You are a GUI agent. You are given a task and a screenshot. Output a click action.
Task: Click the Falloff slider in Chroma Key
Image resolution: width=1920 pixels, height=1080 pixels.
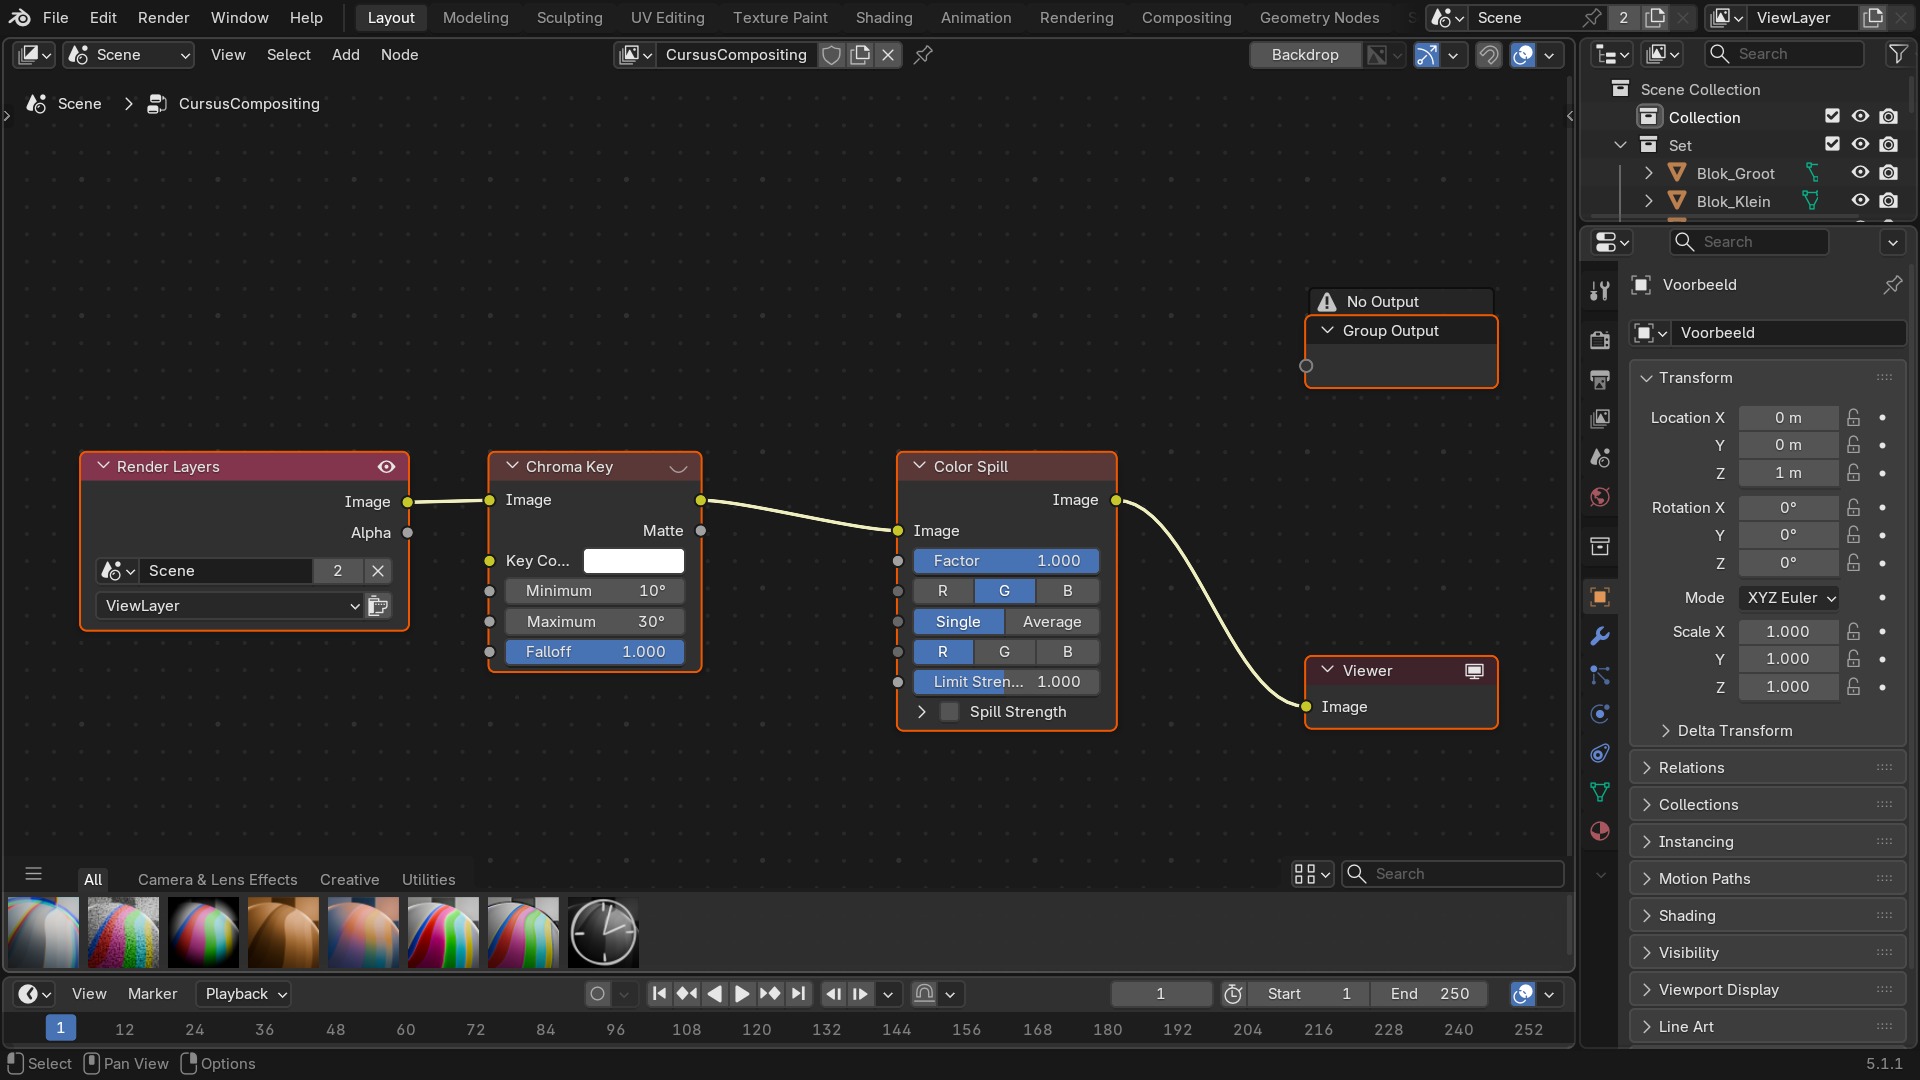(595, 652)
